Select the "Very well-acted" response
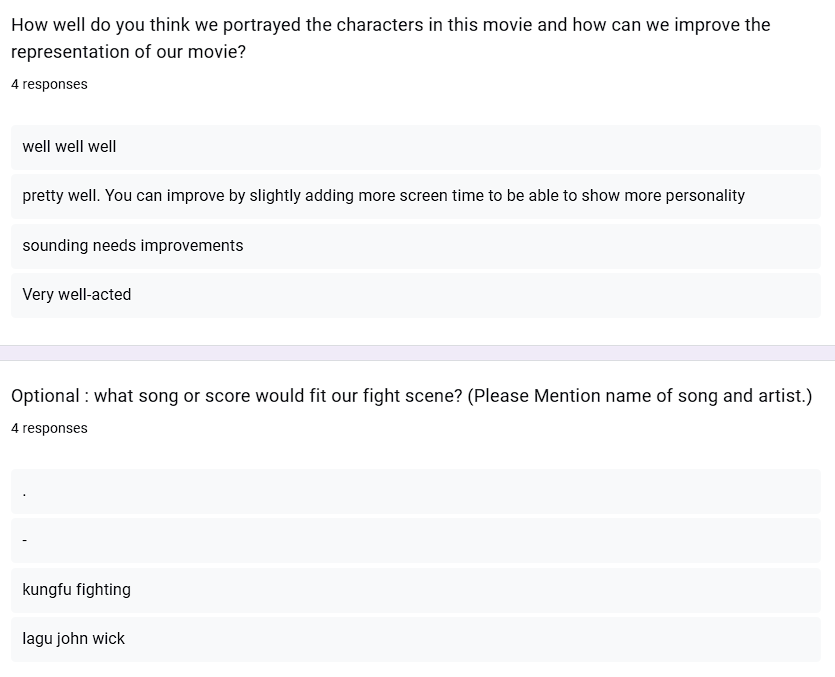The width and height of the screenshot is (835, 677). [x=77, y=295]
